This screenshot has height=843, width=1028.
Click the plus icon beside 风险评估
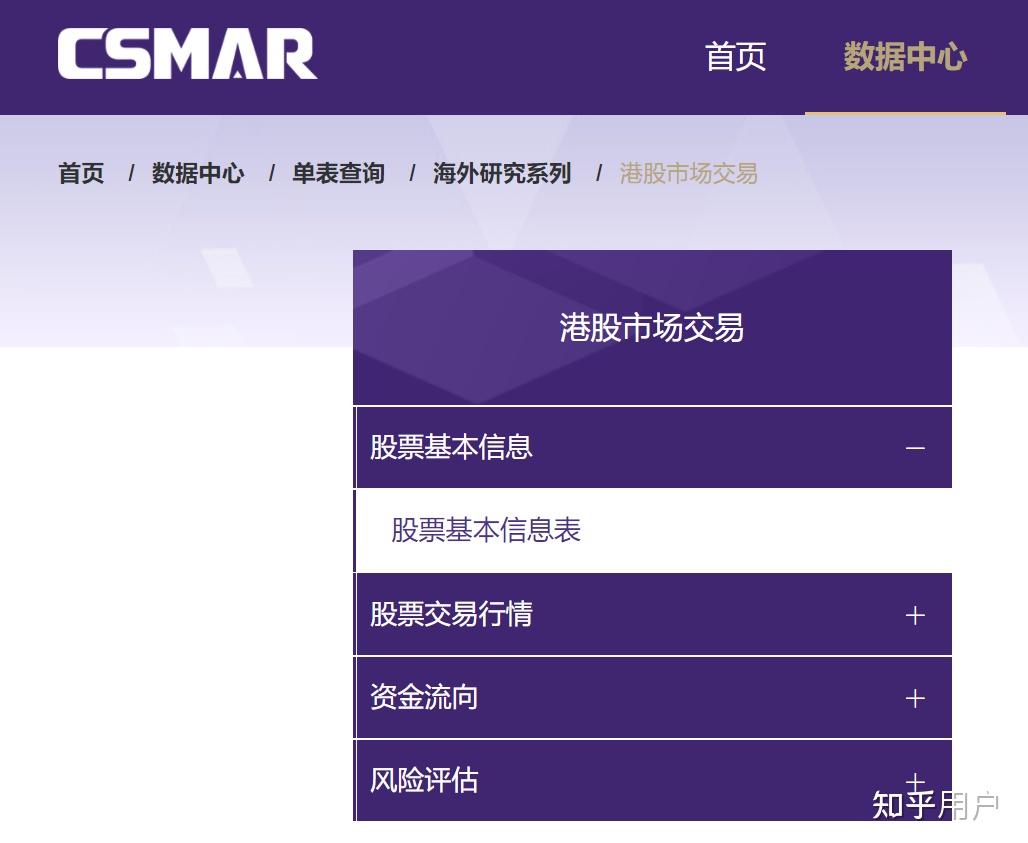pos(914,781)
